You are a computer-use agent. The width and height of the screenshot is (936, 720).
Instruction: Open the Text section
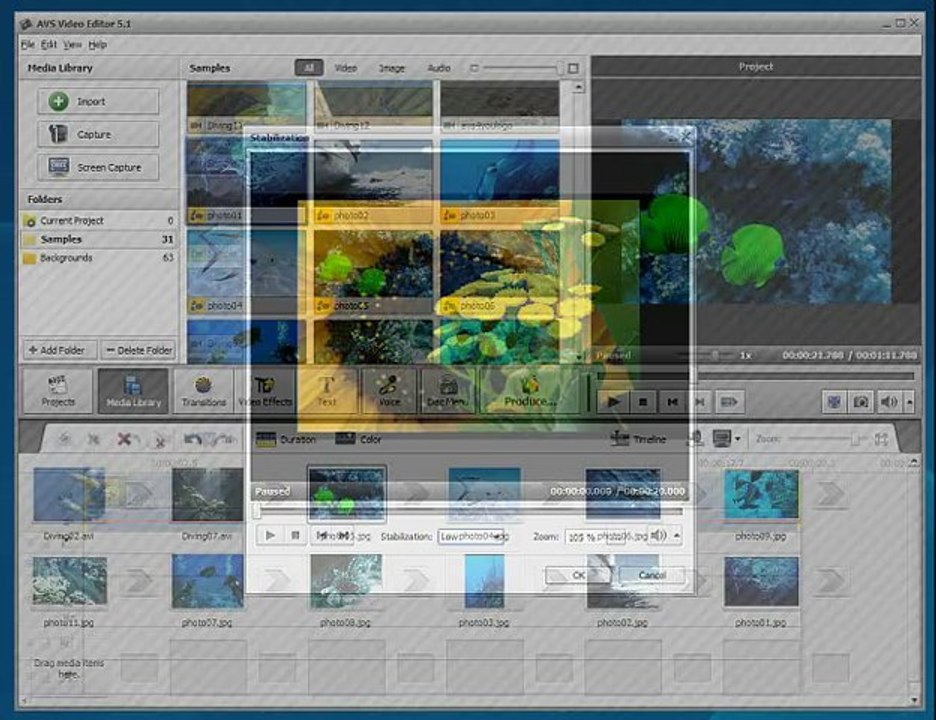pos(327,390)
